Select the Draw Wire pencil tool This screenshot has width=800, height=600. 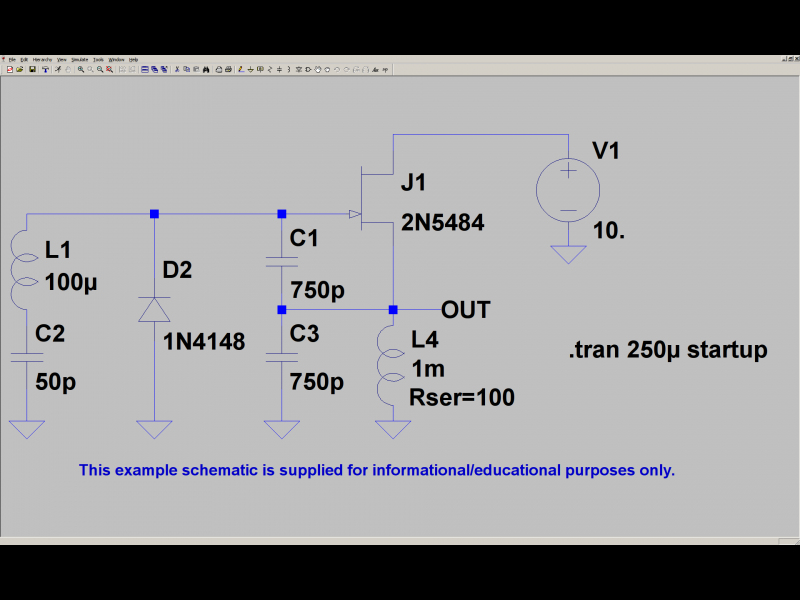point(241,69)
